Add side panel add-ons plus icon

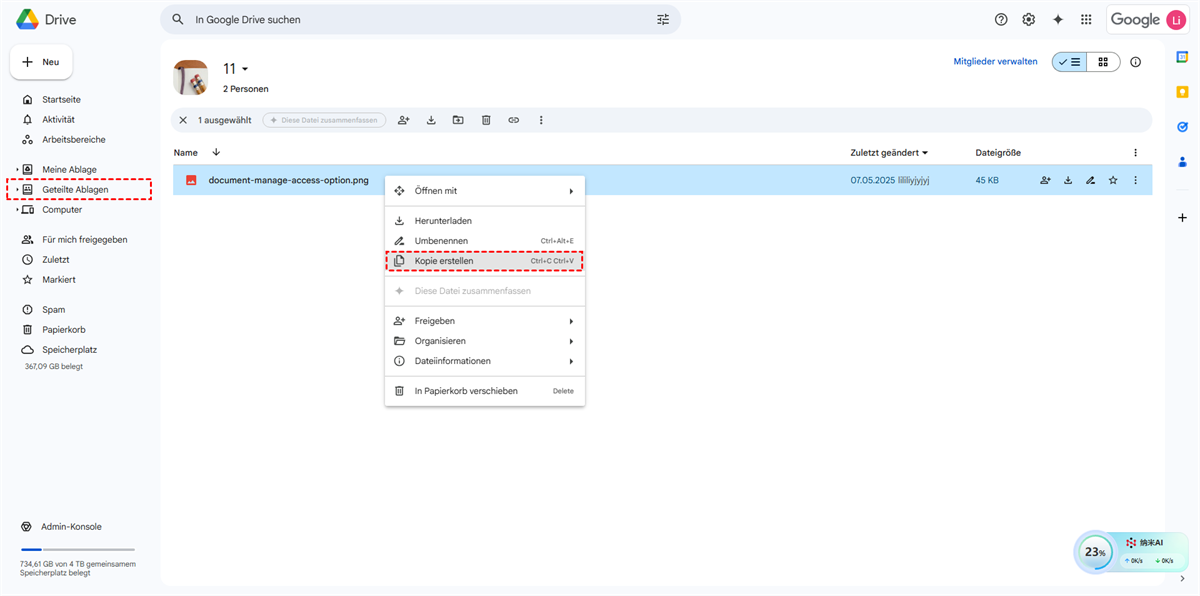(1182, 217)
